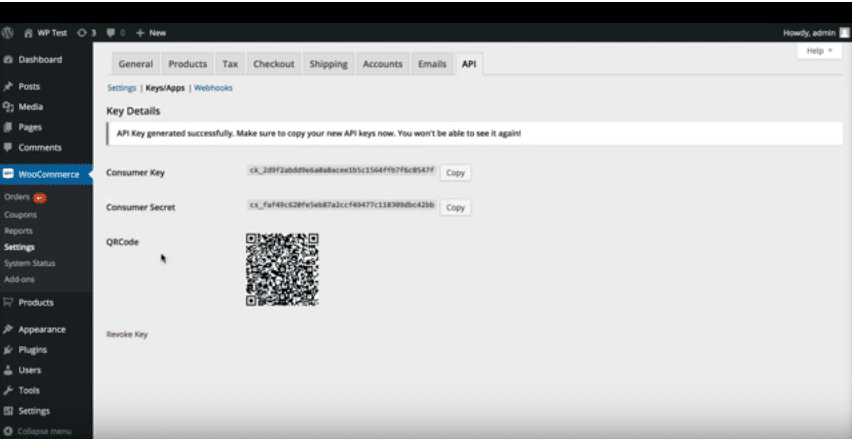Open Add-ons submenu item
The height and width of the screenshot is (439, 852).
[20, 279]
